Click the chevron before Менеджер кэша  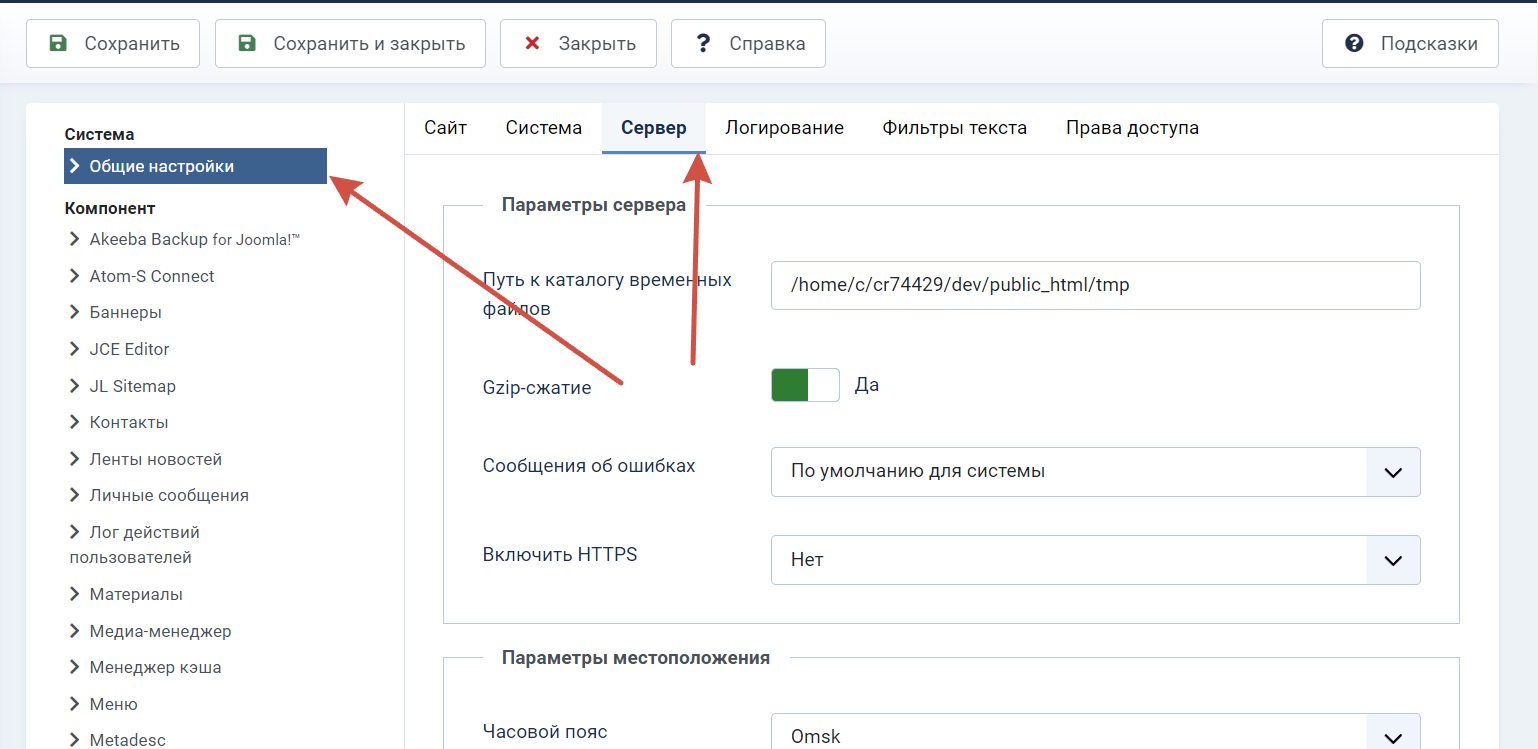click(75, 667)
